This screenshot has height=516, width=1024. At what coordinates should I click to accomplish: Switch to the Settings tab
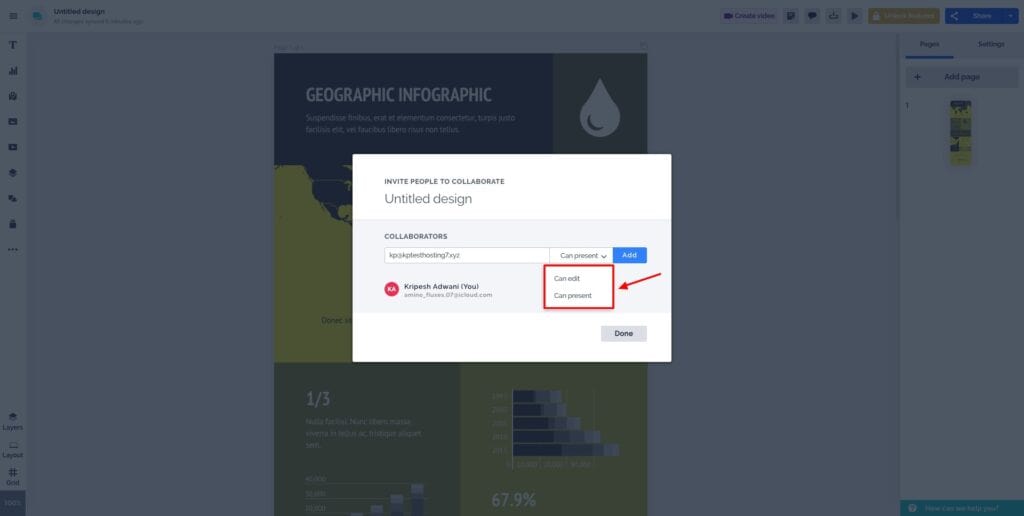[991, 45]
